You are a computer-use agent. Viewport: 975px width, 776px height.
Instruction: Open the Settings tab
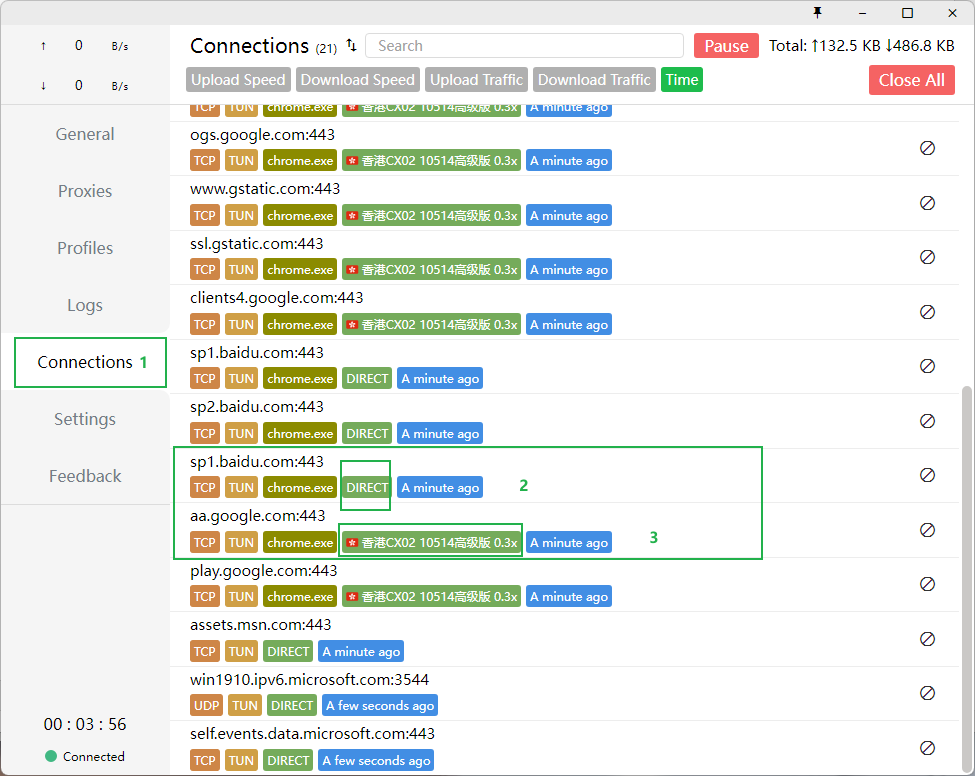tap(85, 419)
